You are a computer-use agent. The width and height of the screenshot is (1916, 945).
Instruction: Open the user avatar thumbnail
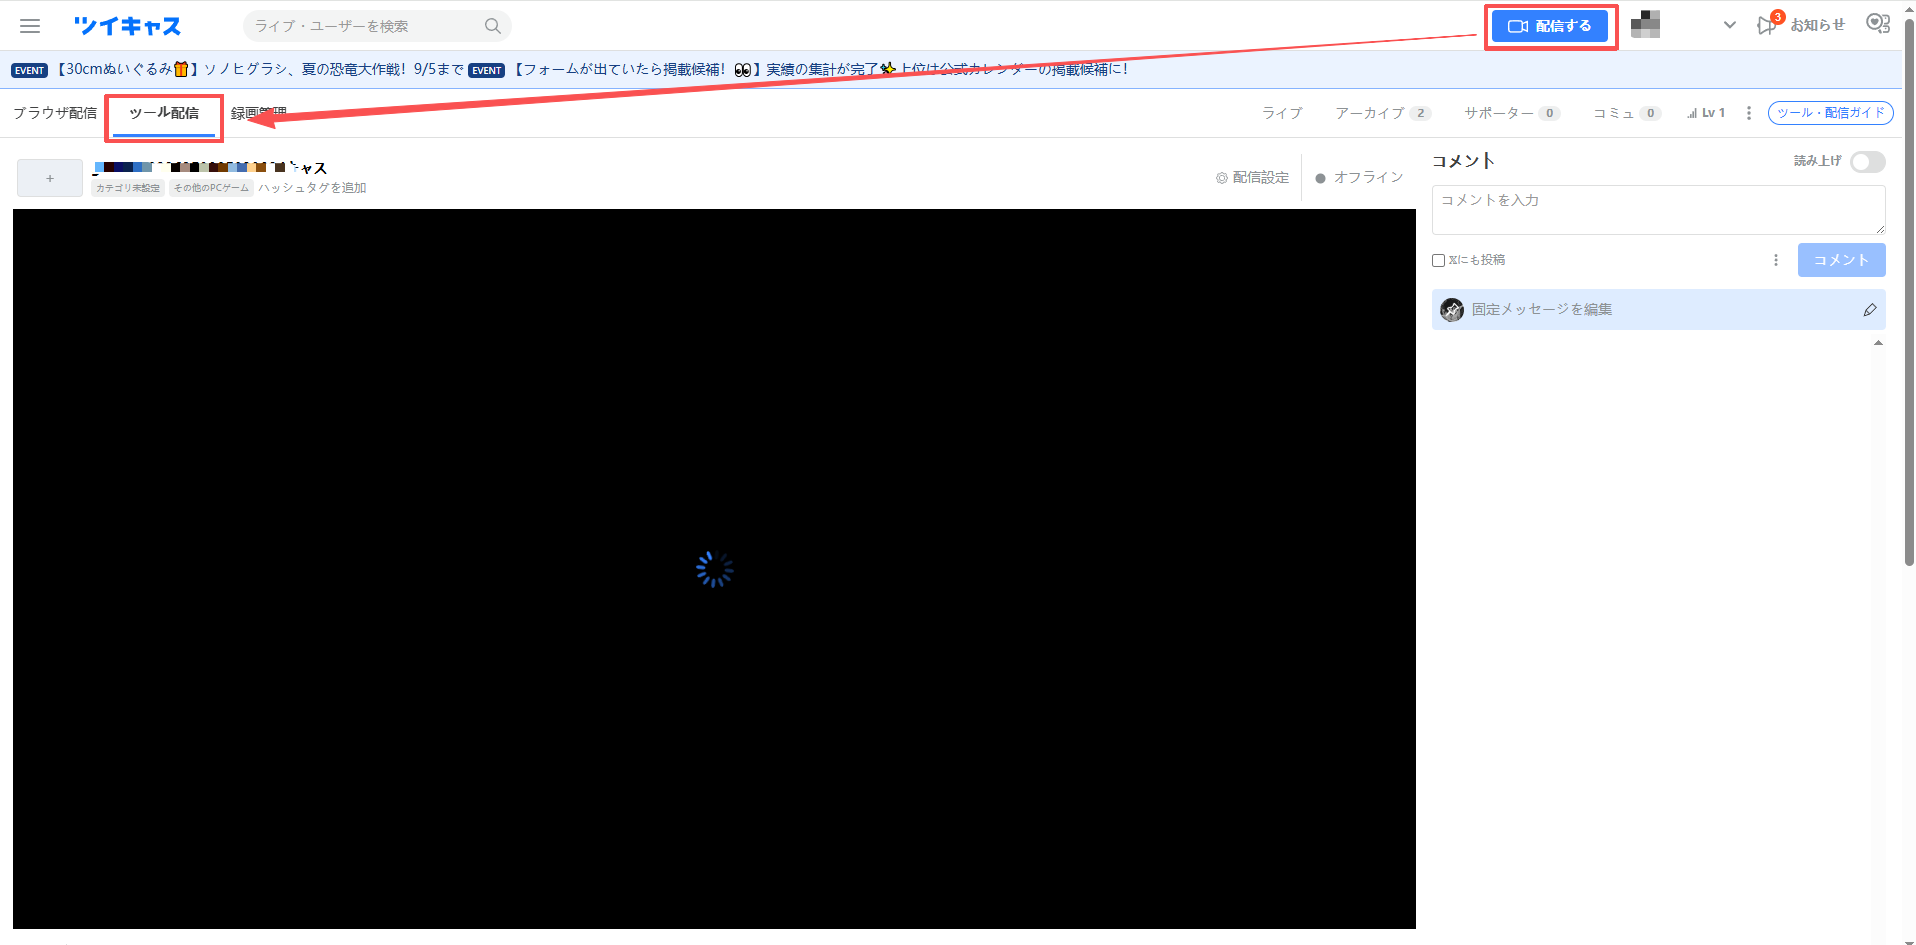pyautogui.click(x=1645, y=25)
